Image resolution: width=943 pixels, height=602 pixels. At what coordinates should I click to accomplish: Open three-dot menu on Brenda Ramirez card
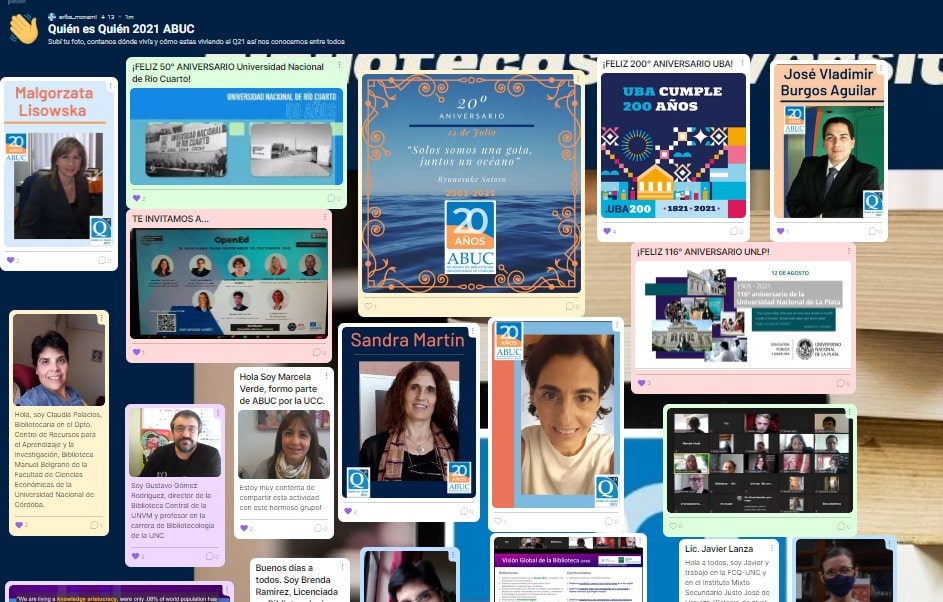pos(342,567)
